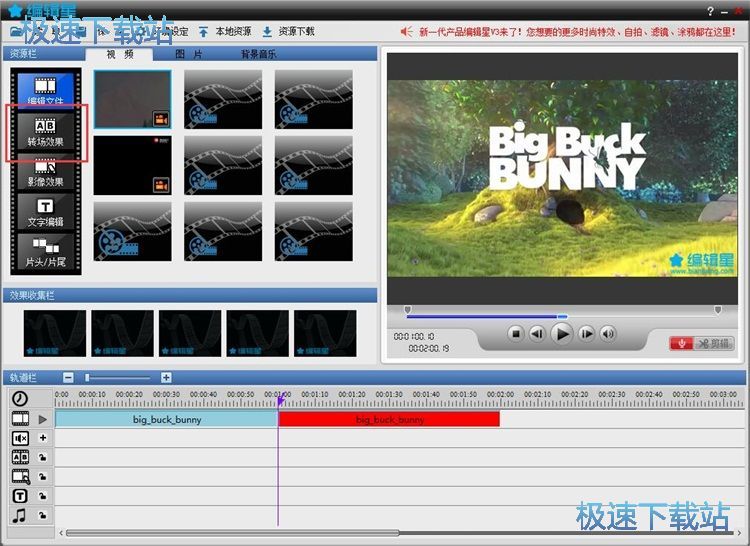Click the preview volume speaker button
The width and height of the screenshot is (750, 546).
[x=608, y=334]
